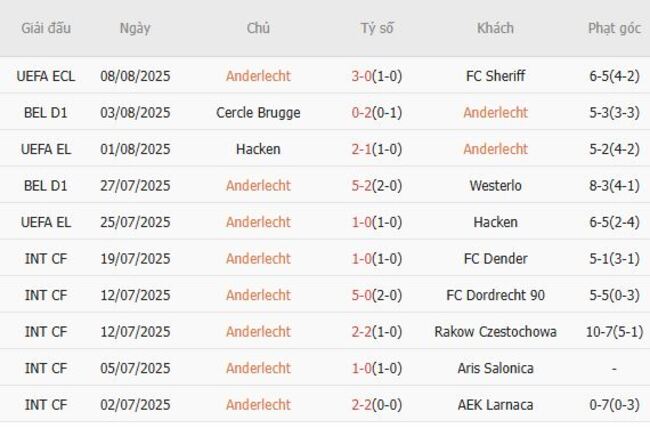Click Anderlecht home team in FC Sheriff match

(x=258, y=76)
